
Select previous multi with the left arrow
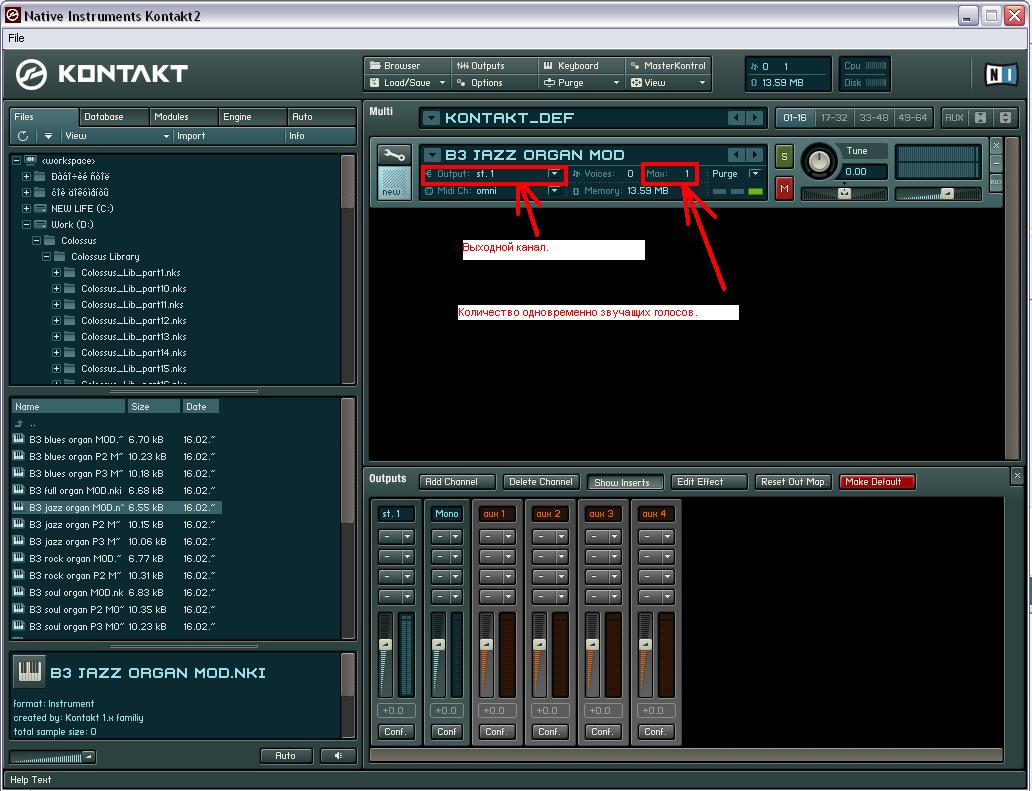coord(736,118)
